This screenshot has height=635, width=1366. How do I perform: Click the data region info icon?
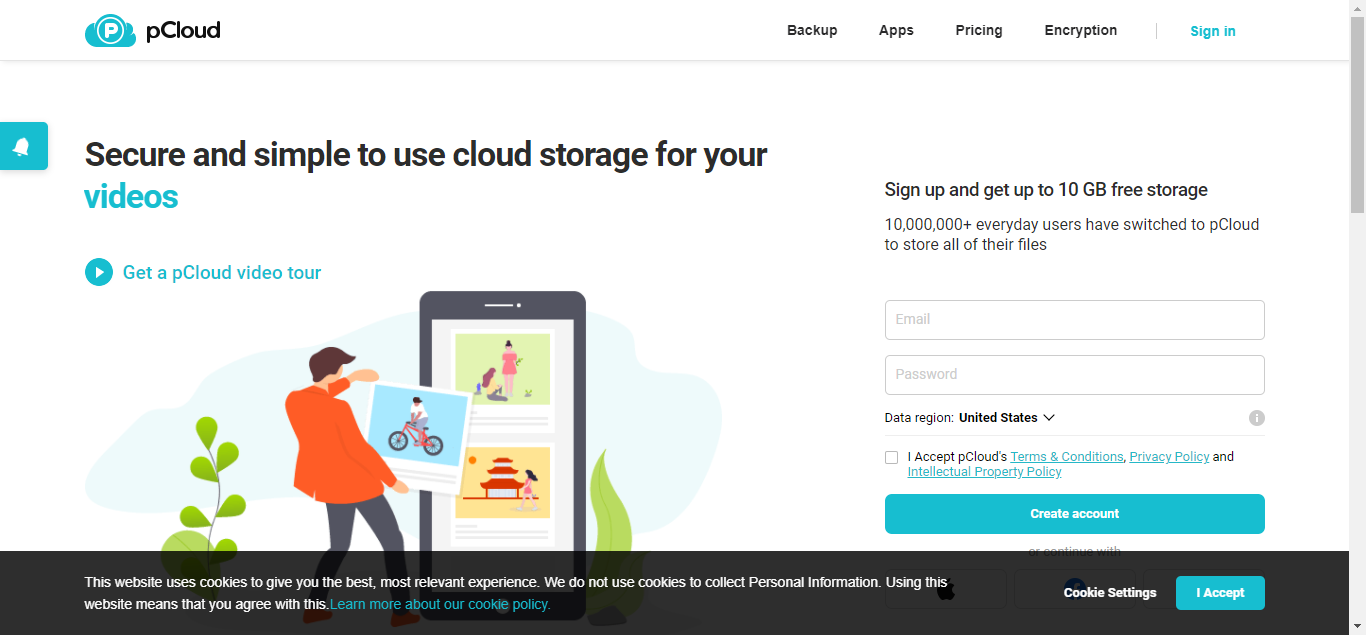(x=1257, y=418)
